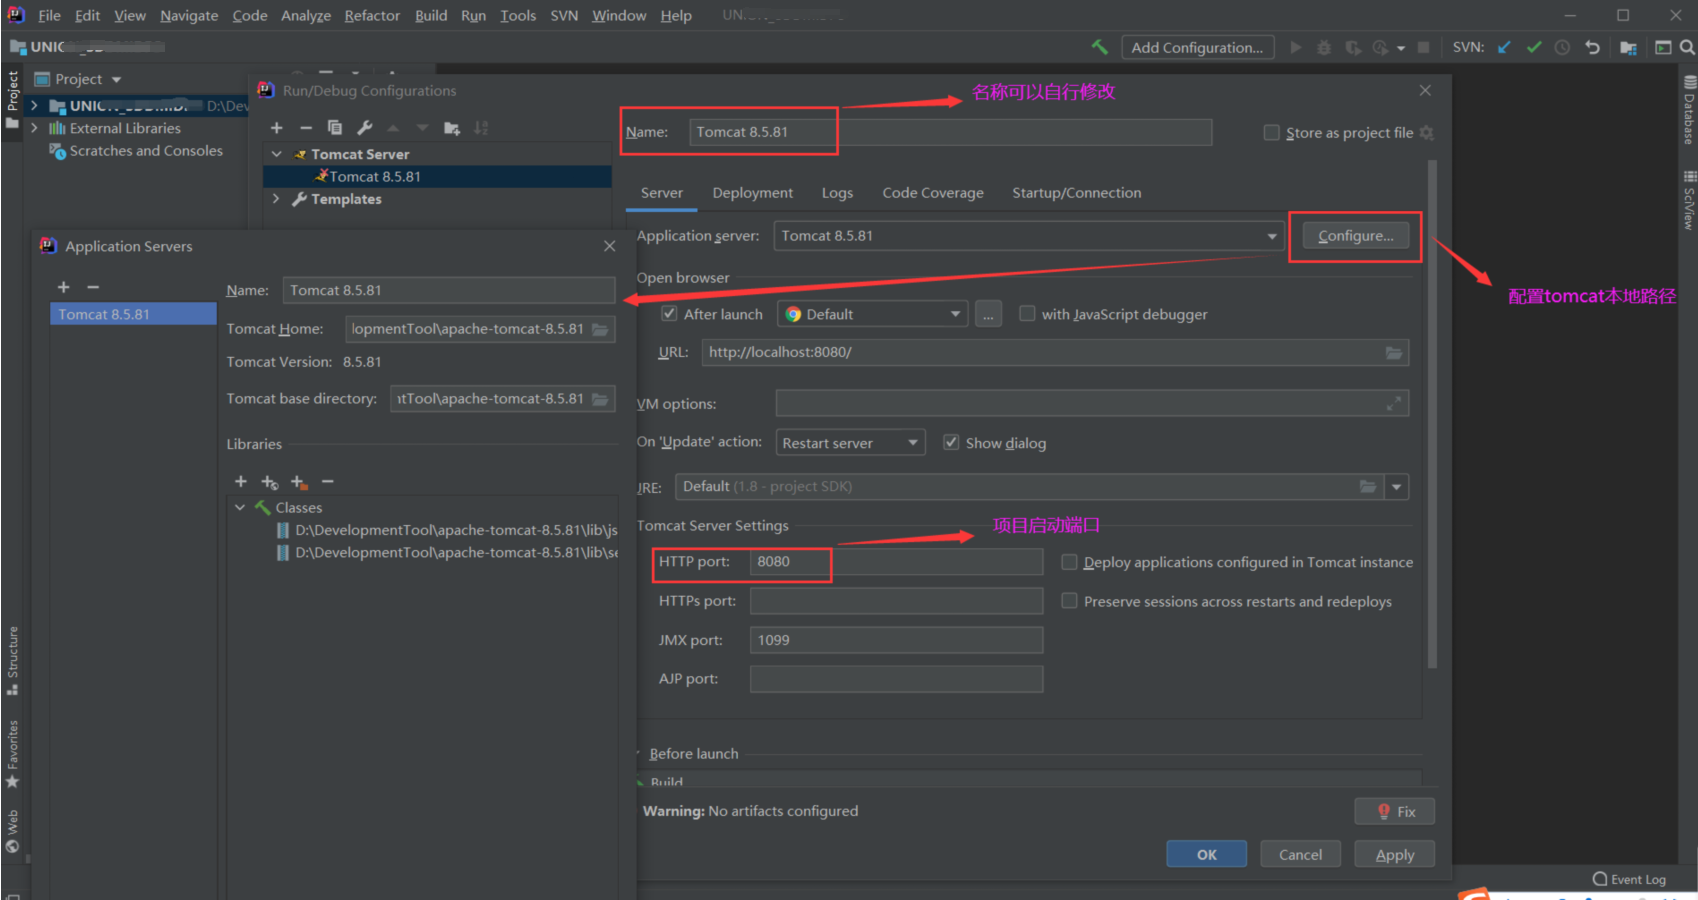1698x900 pixels.
Task: Select Tomcat 8.5.81 in Application Servers list
Action: pyautogui.click(x=133, y=314)
